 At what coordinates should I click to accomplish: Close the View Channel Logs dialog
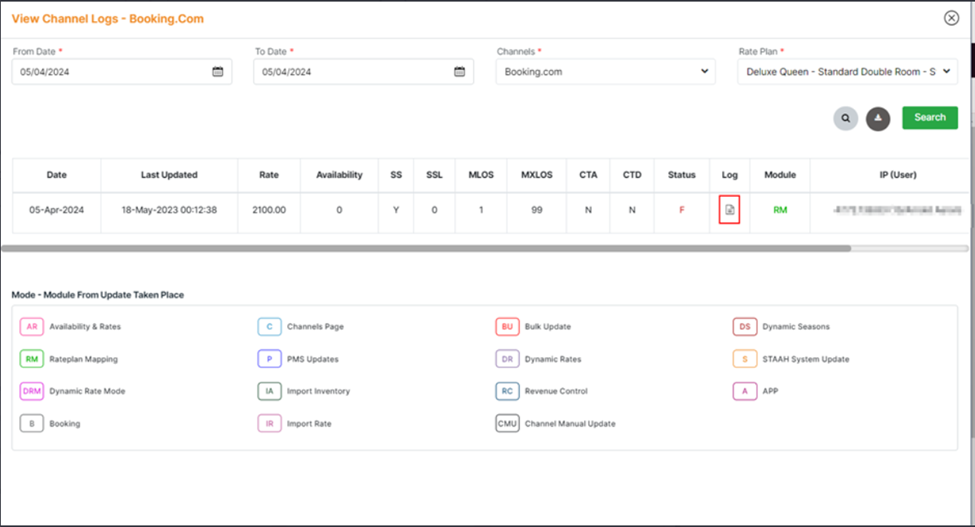click(x=951, y=18)
